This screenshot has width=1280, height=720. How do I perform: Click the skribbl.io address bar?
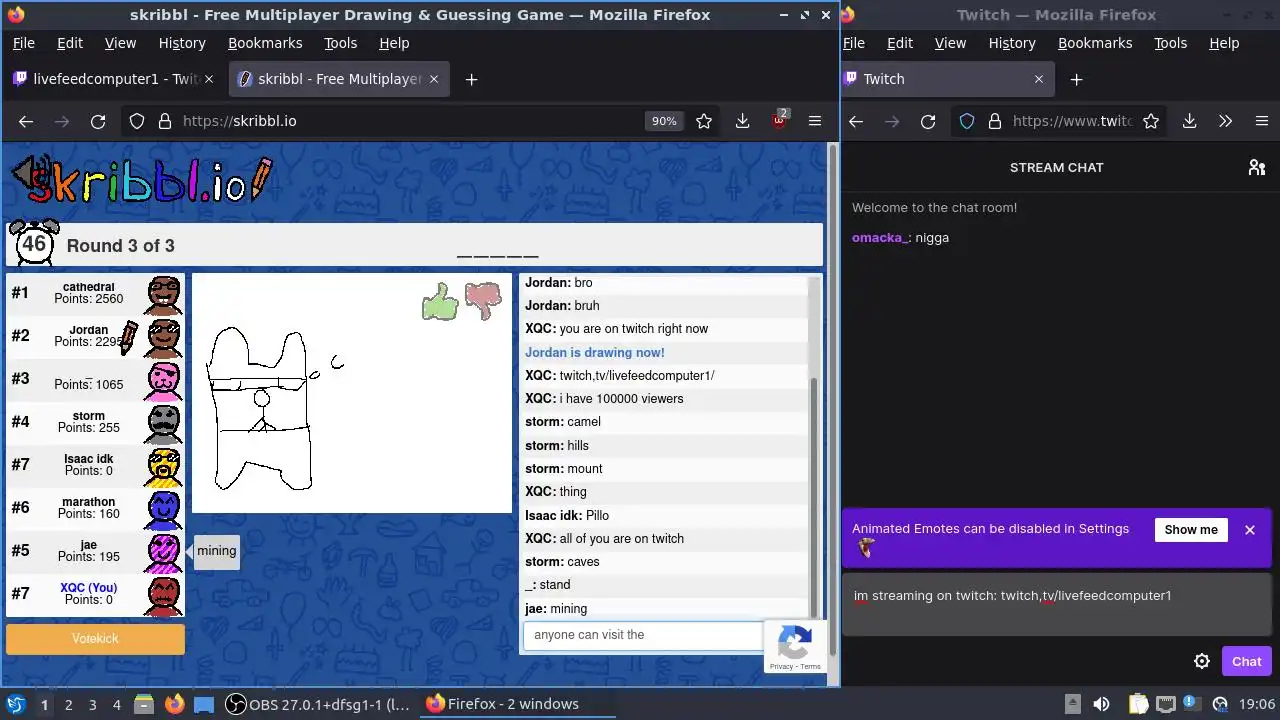[410, 121]
